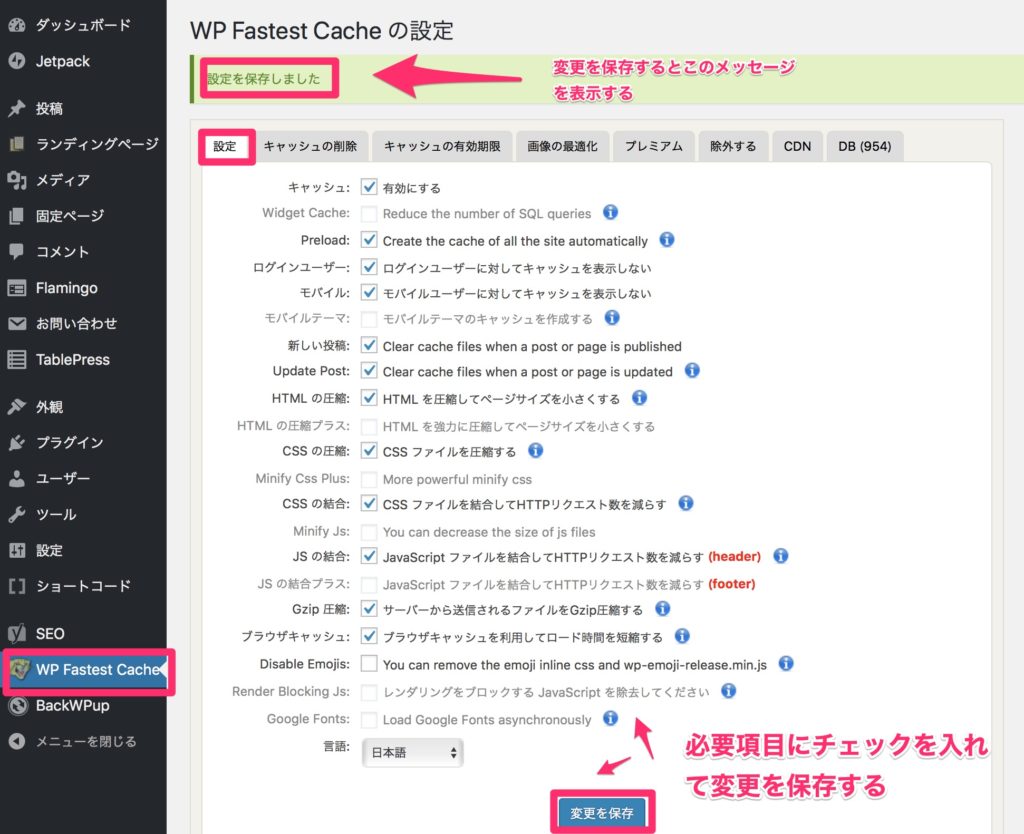Click the WP Fastest Cache cheetah icon

[x=20, y=669]
